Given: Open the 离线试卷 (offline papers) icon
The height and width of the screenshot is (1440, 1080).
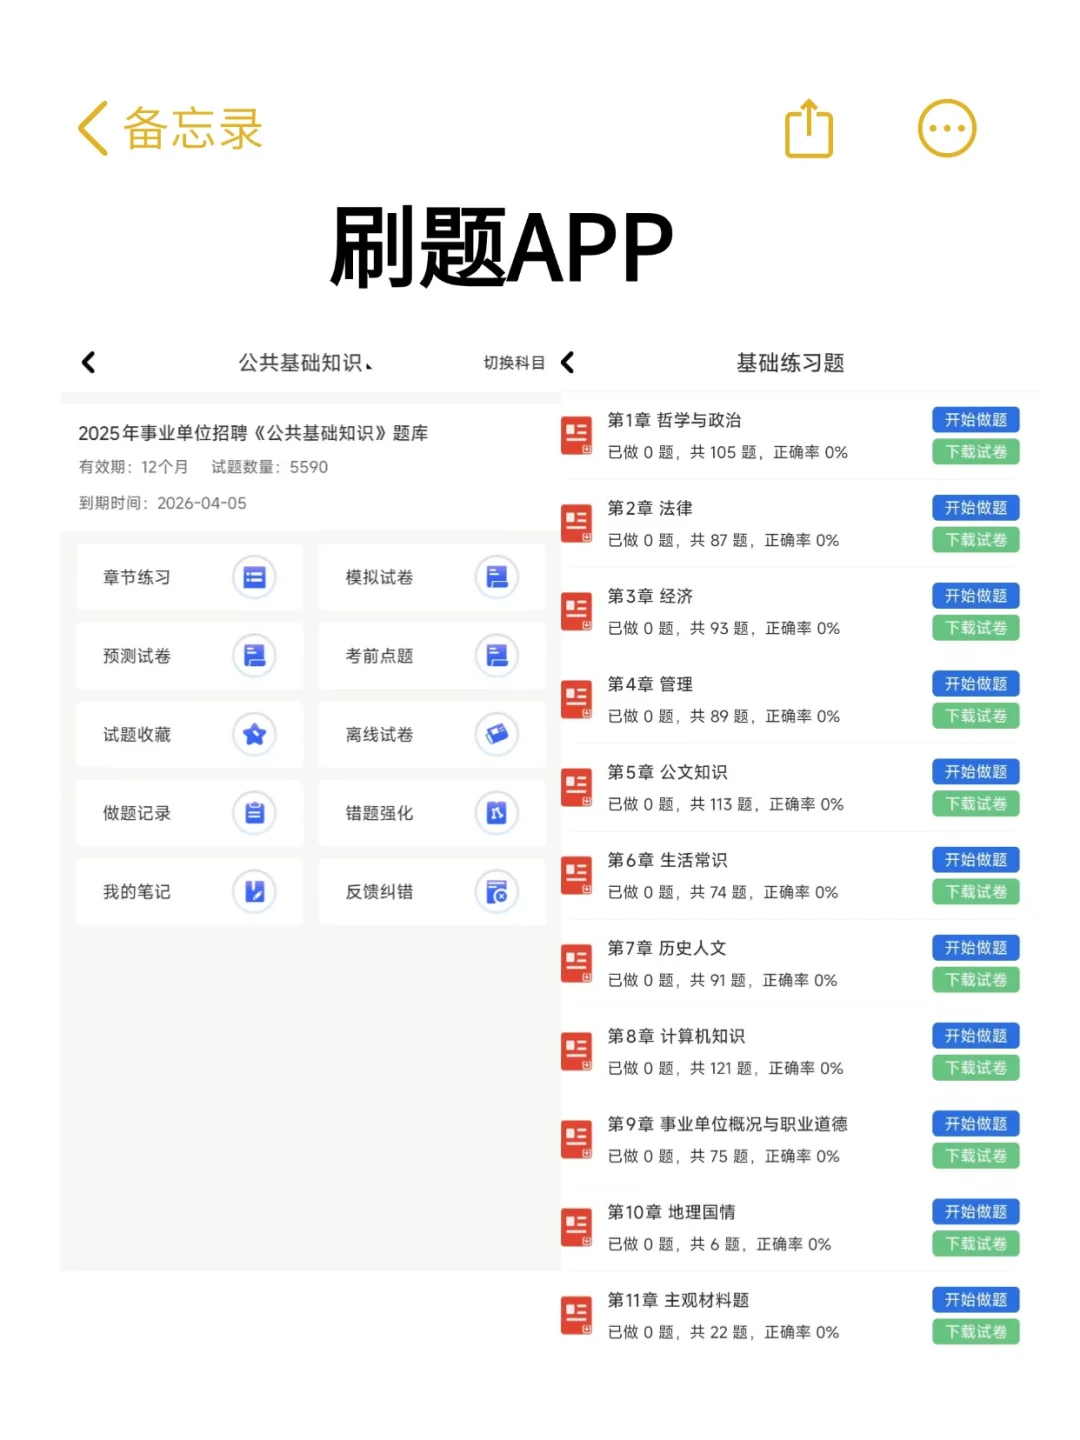Looking at the screenshot, I should [497, 735].
